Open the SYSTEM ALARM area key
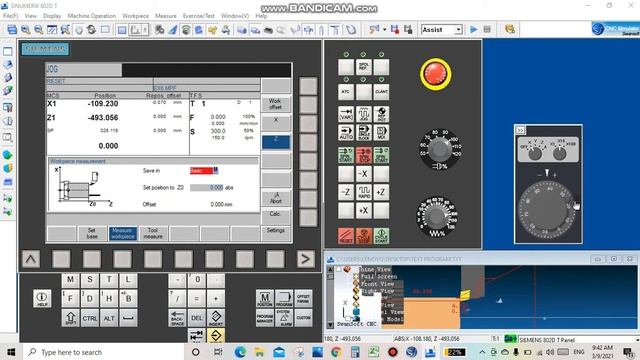The height and width of the screenshot is (360, 640). (x=284, y=318)
